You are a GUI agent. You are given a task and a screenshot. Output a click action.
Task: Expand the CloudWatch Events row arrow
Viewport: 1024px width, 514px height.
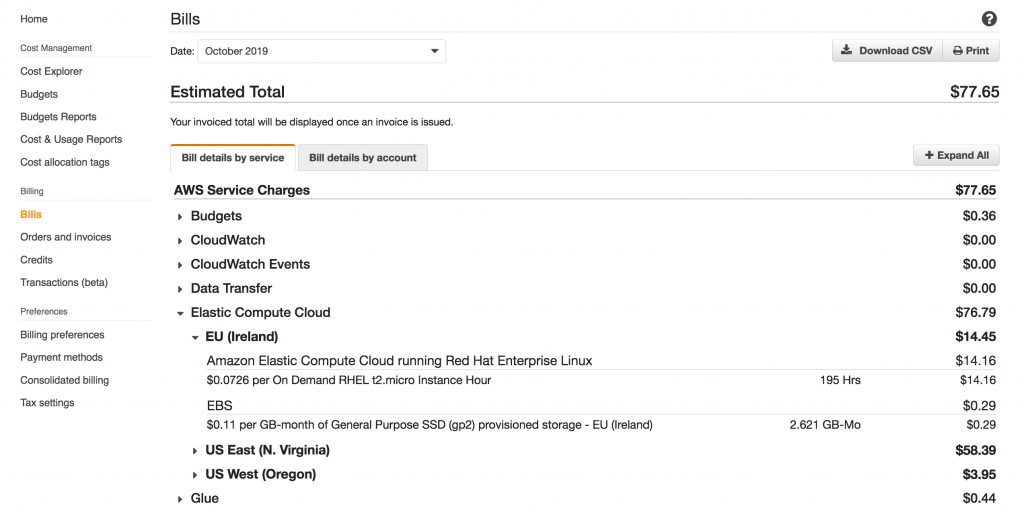click(x=180, y=265)
